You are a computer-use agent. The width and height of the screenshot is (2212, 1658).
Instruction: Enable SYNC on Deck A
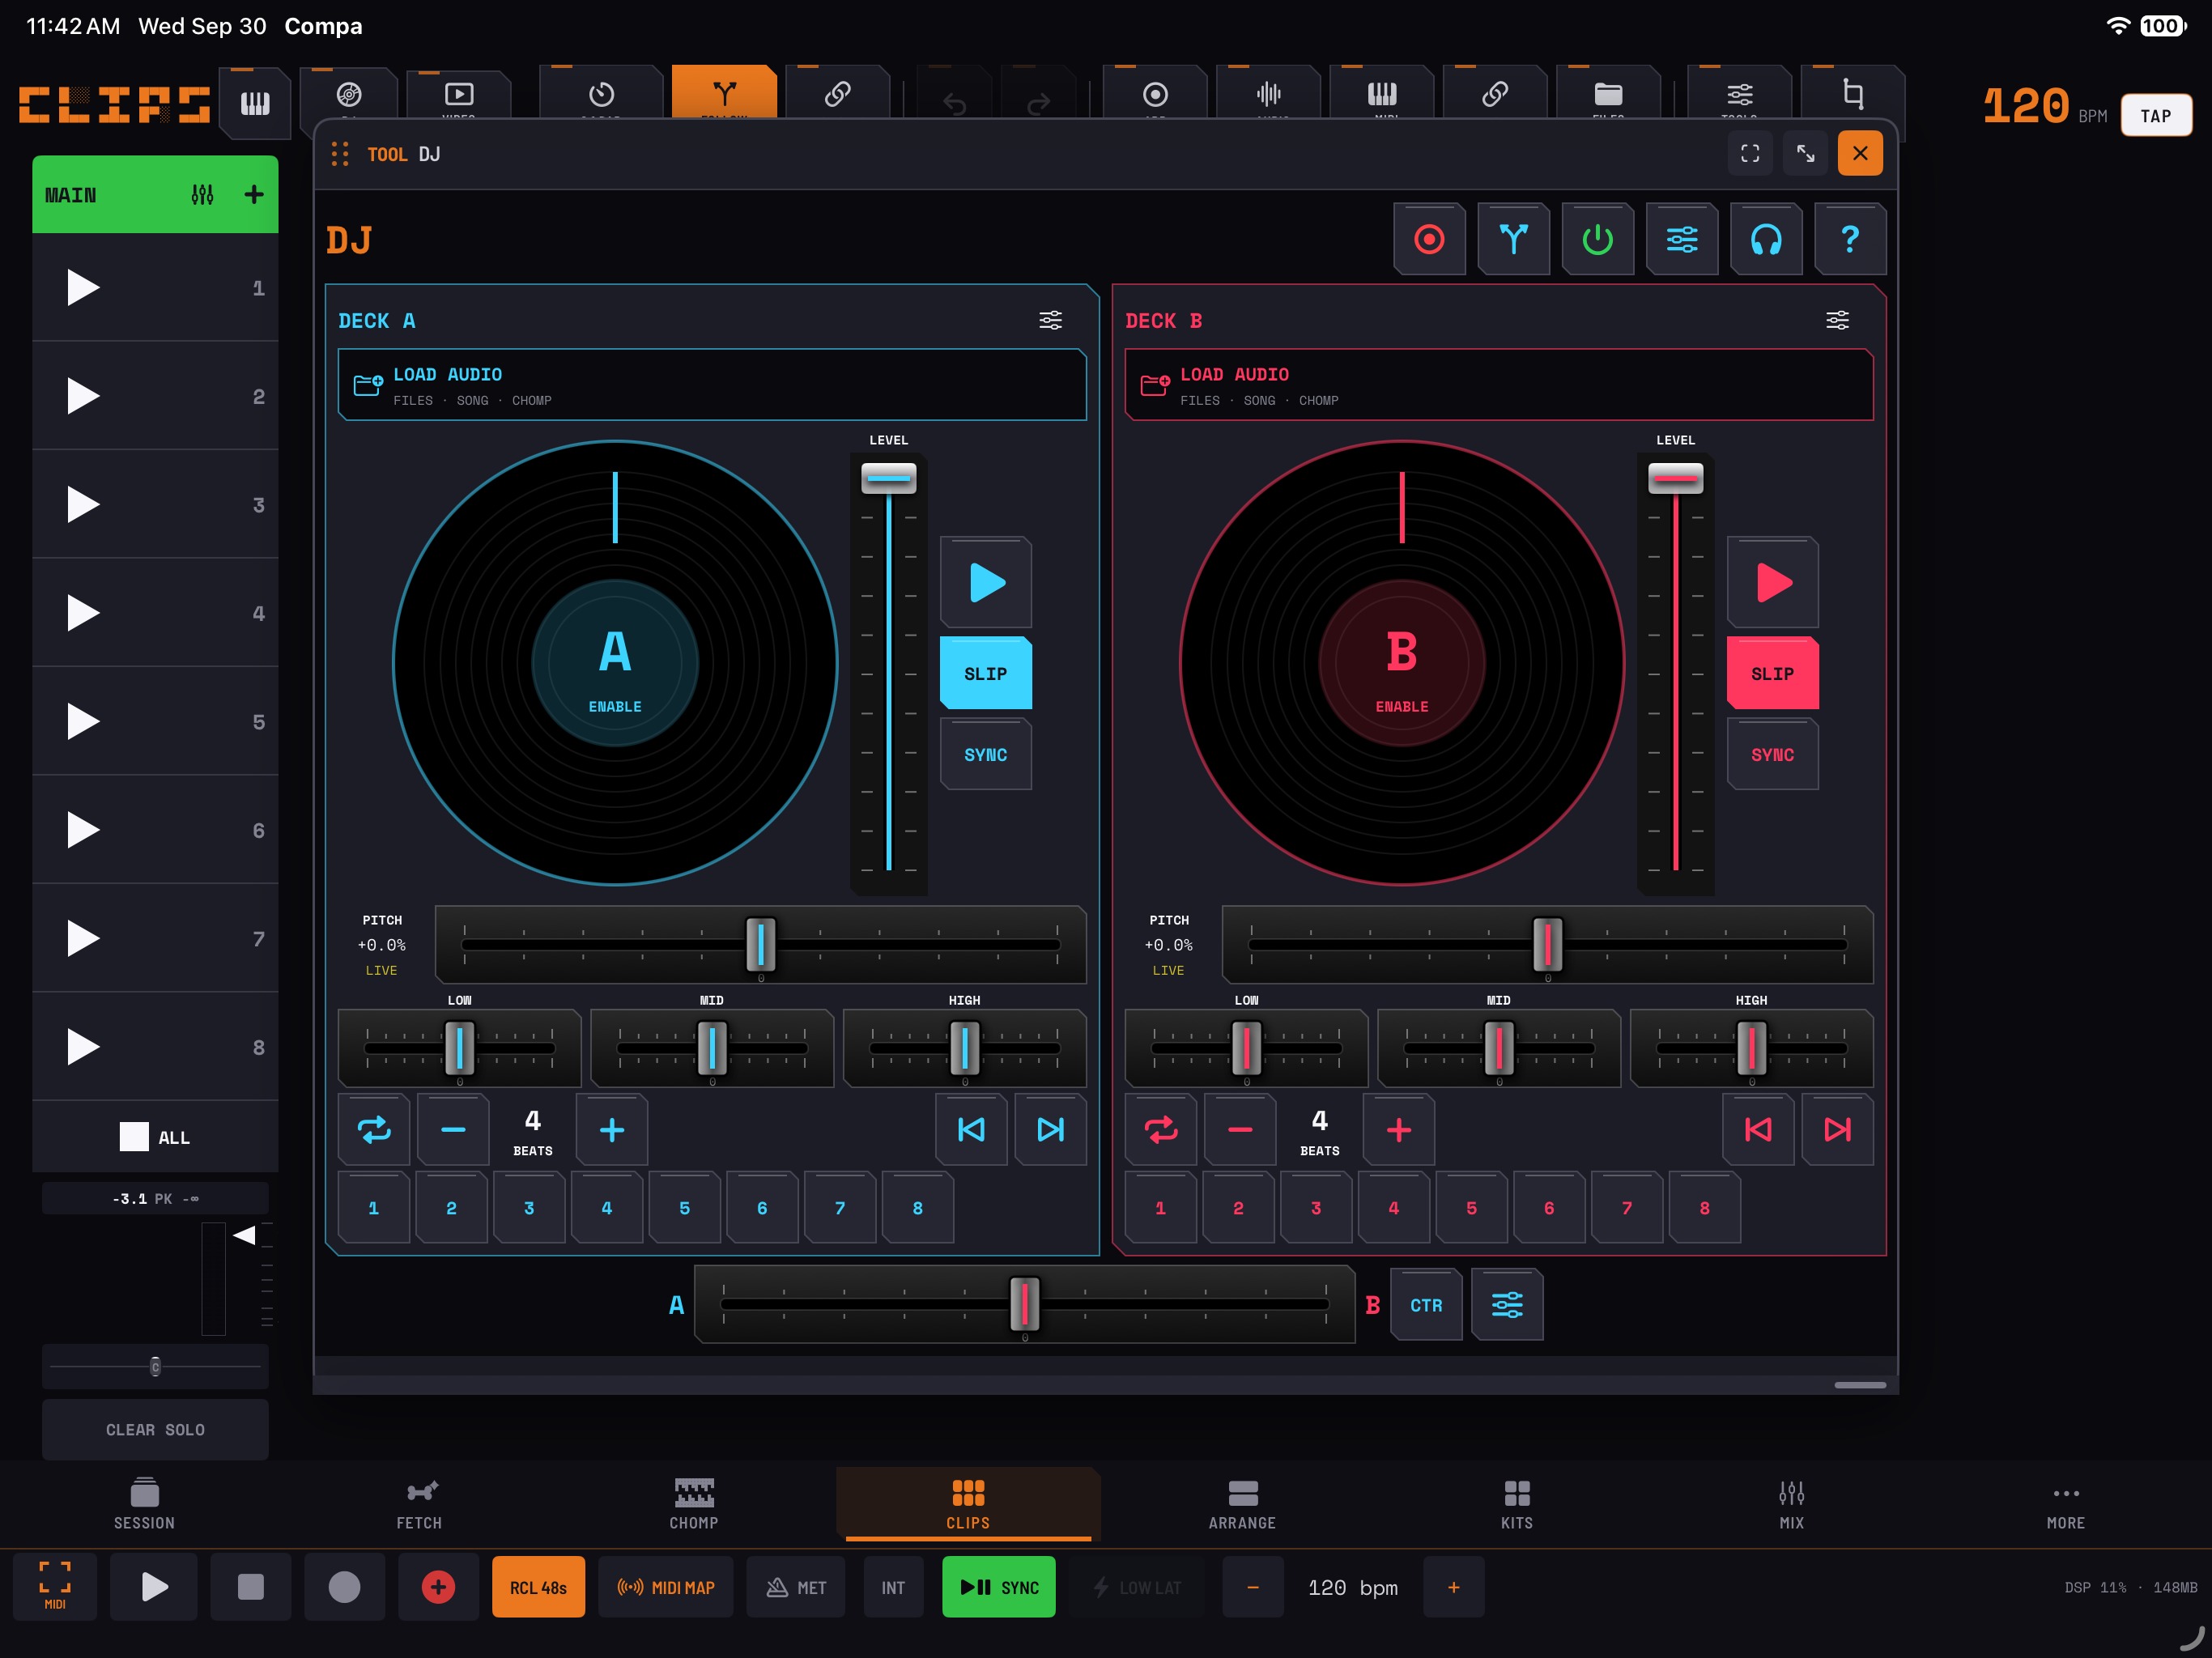986,754
